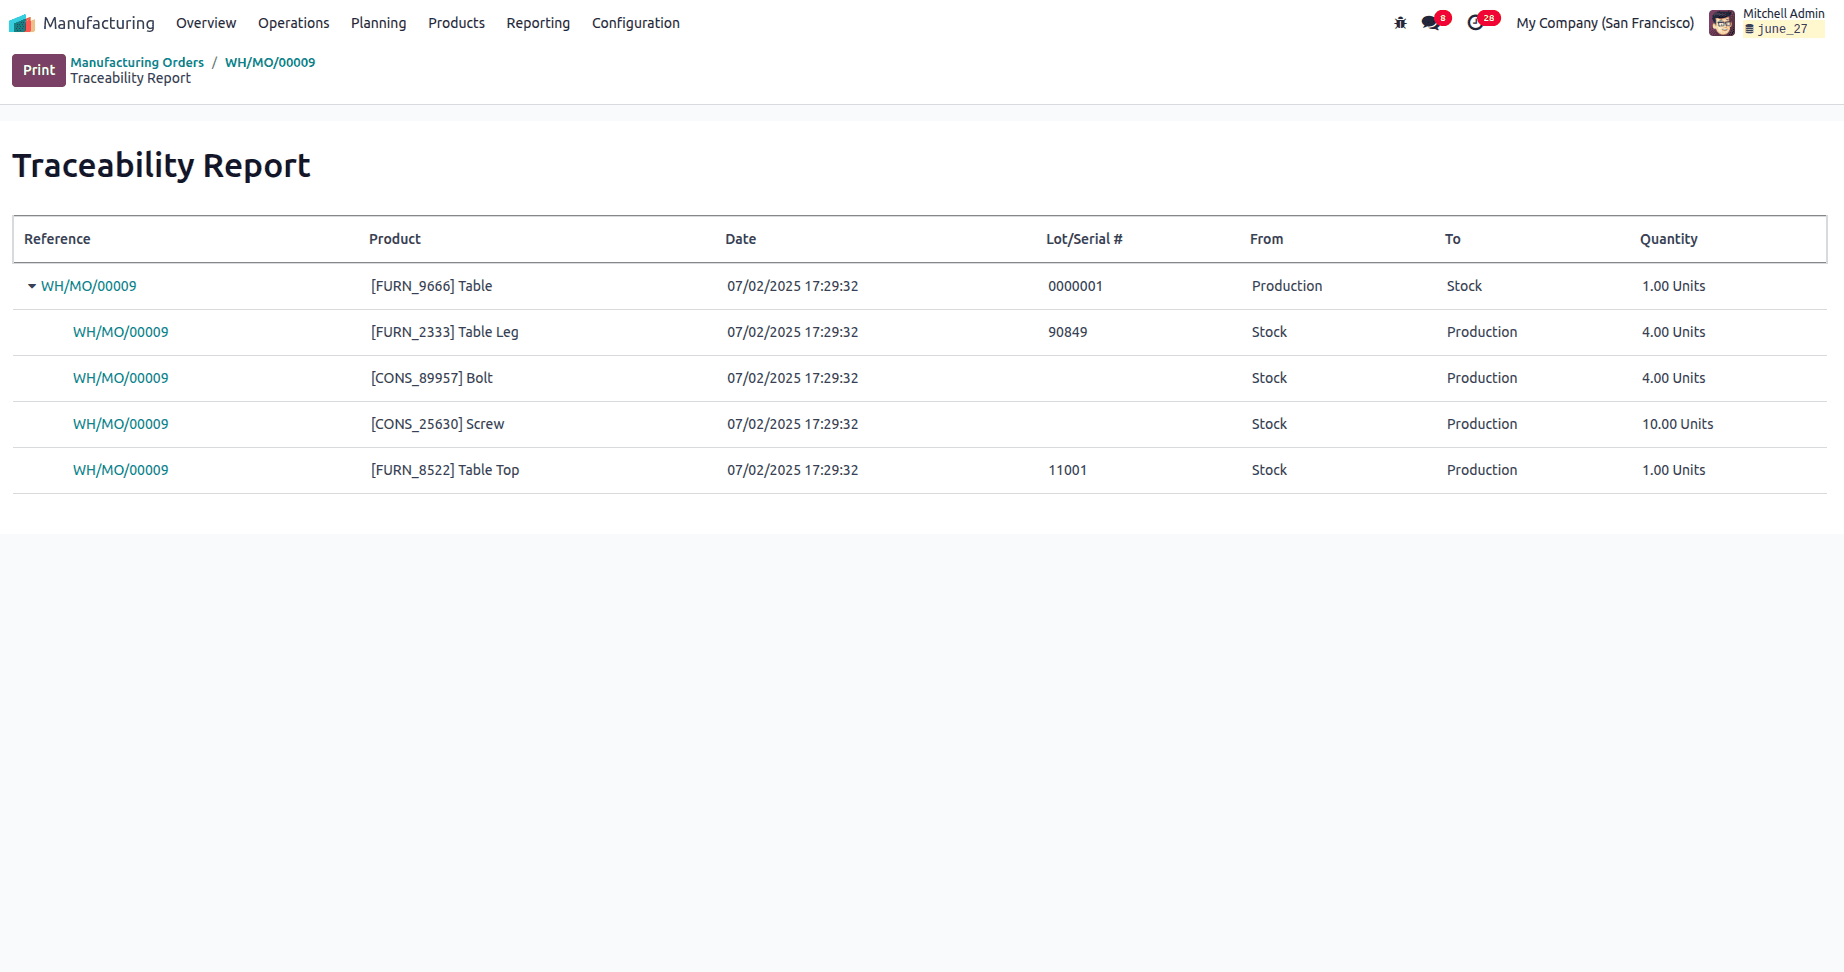This screenshot has height=972, width=1844.
Task: Open the Operations menu
Action: [x=293, y=23]
